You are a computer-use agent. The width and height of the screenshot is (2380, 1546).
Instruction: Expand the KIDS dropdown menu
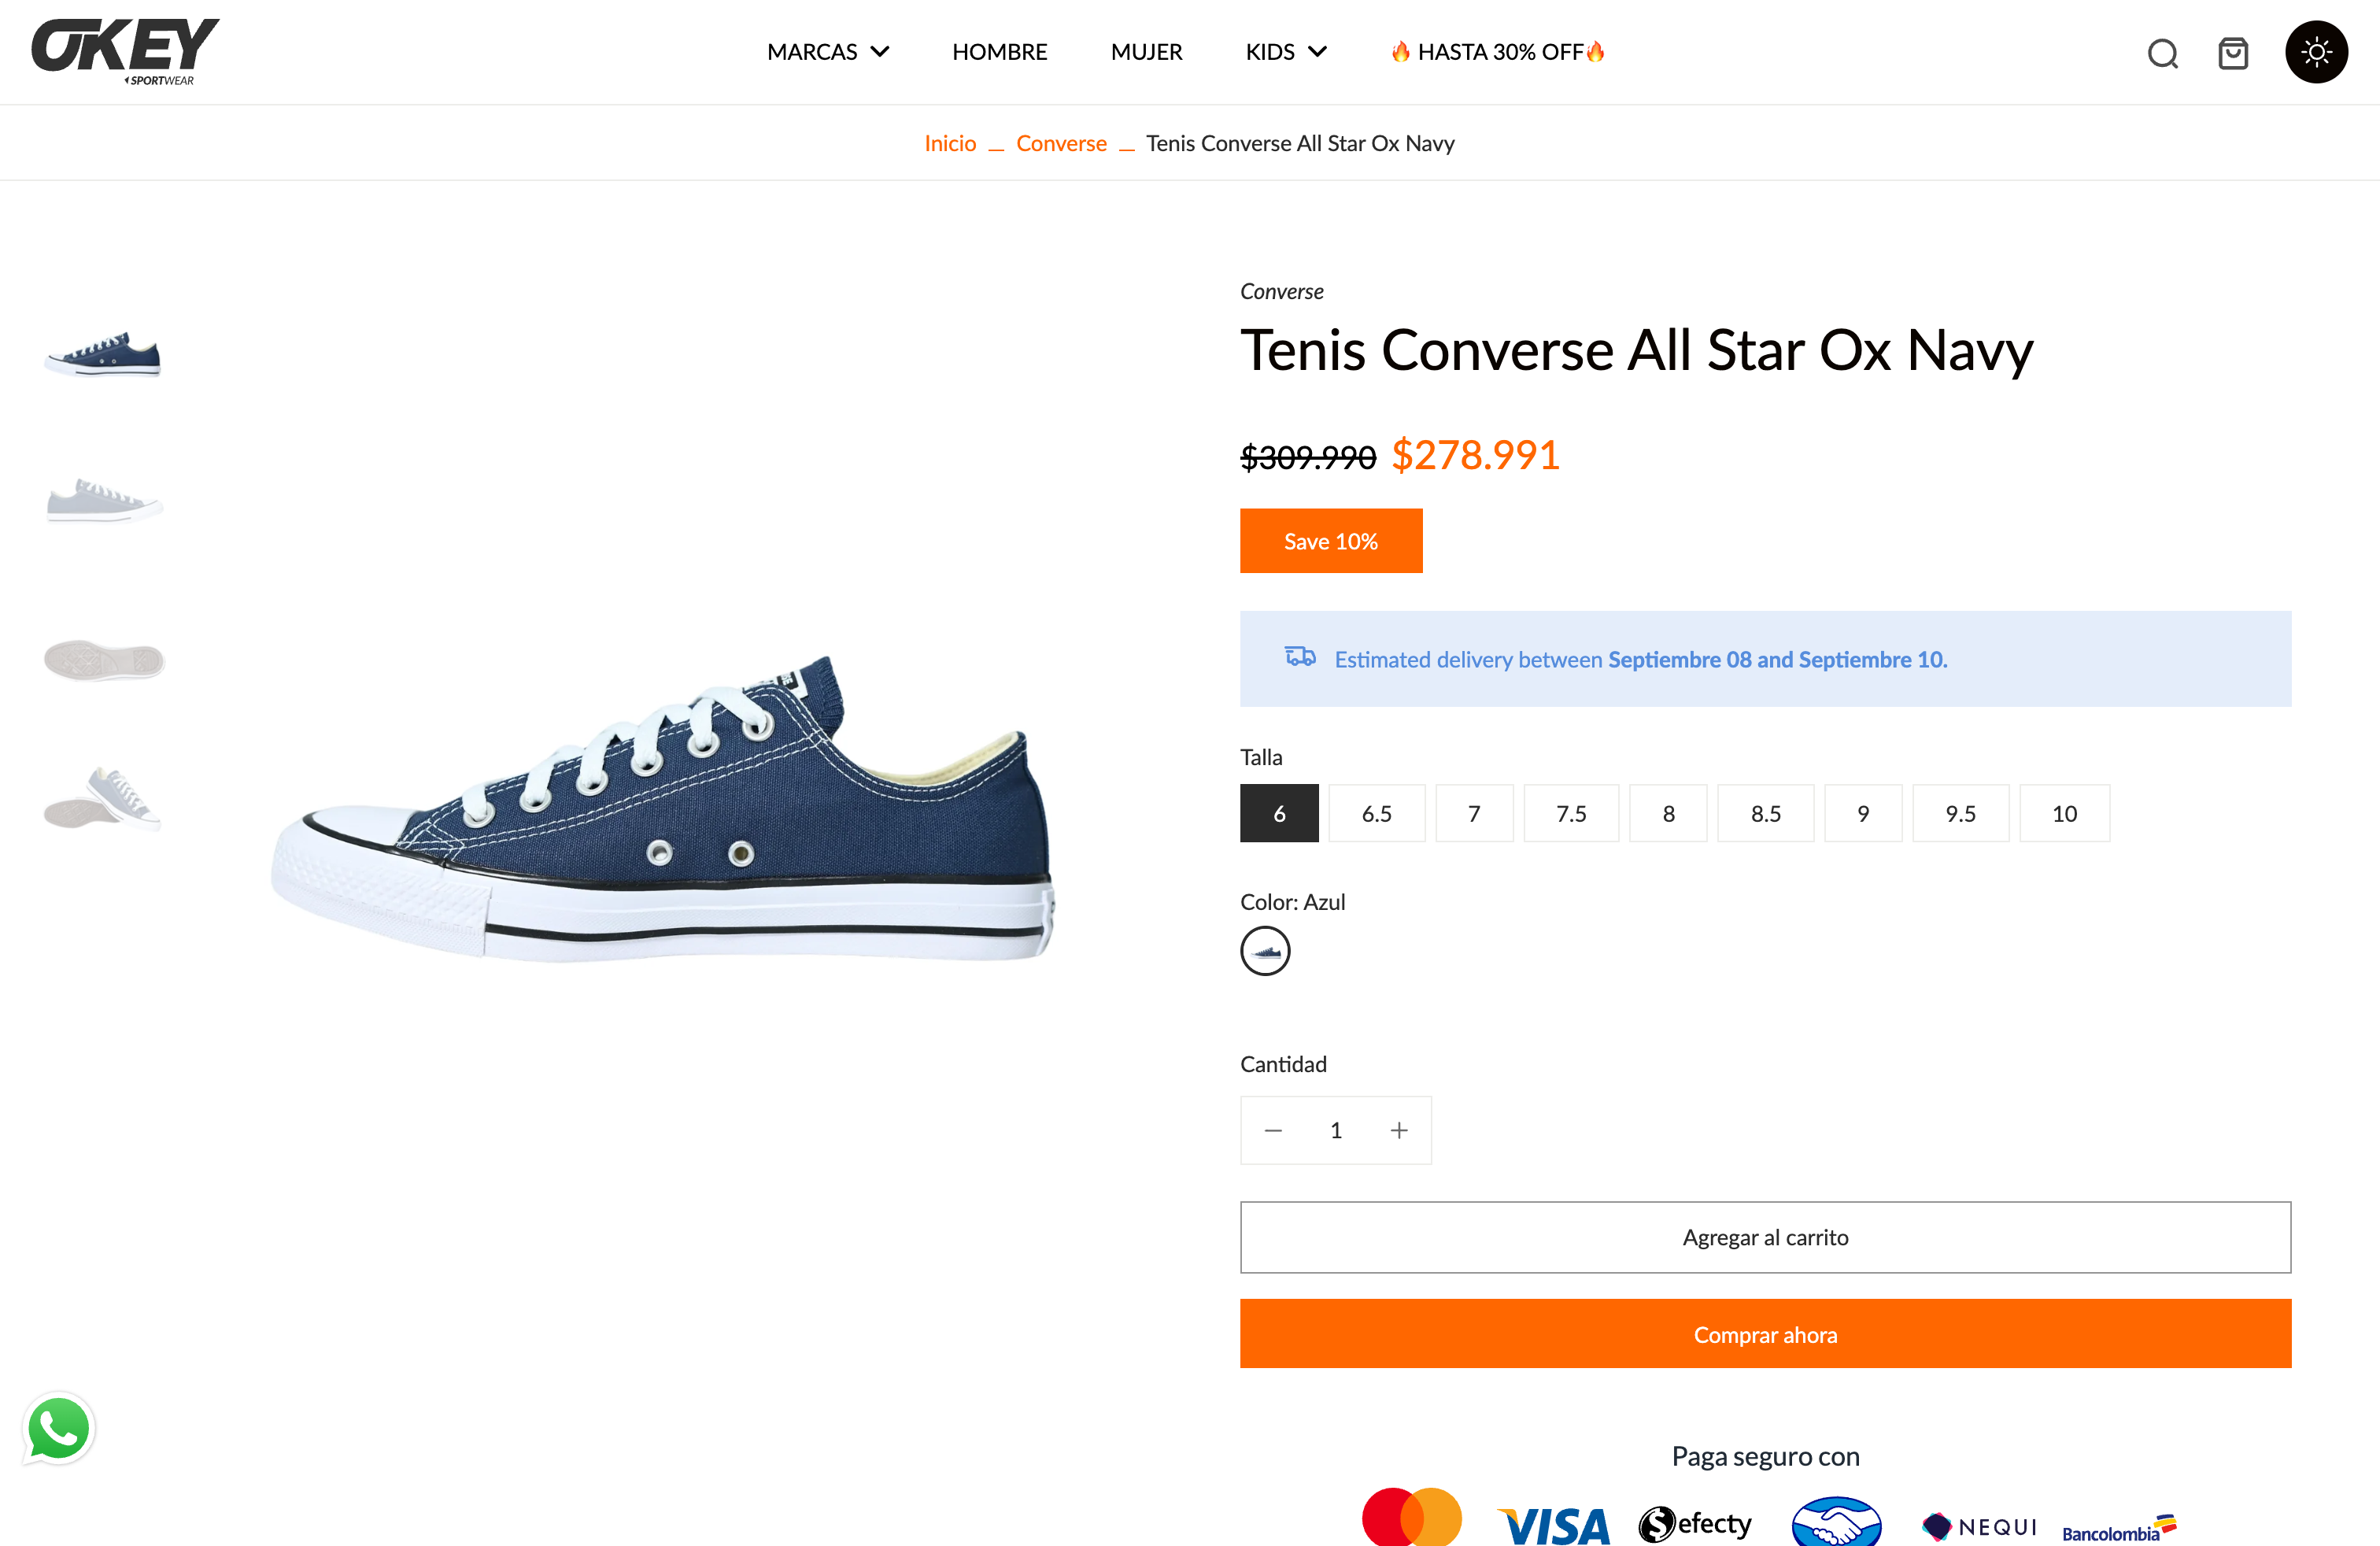click(x=1285, y=52)
